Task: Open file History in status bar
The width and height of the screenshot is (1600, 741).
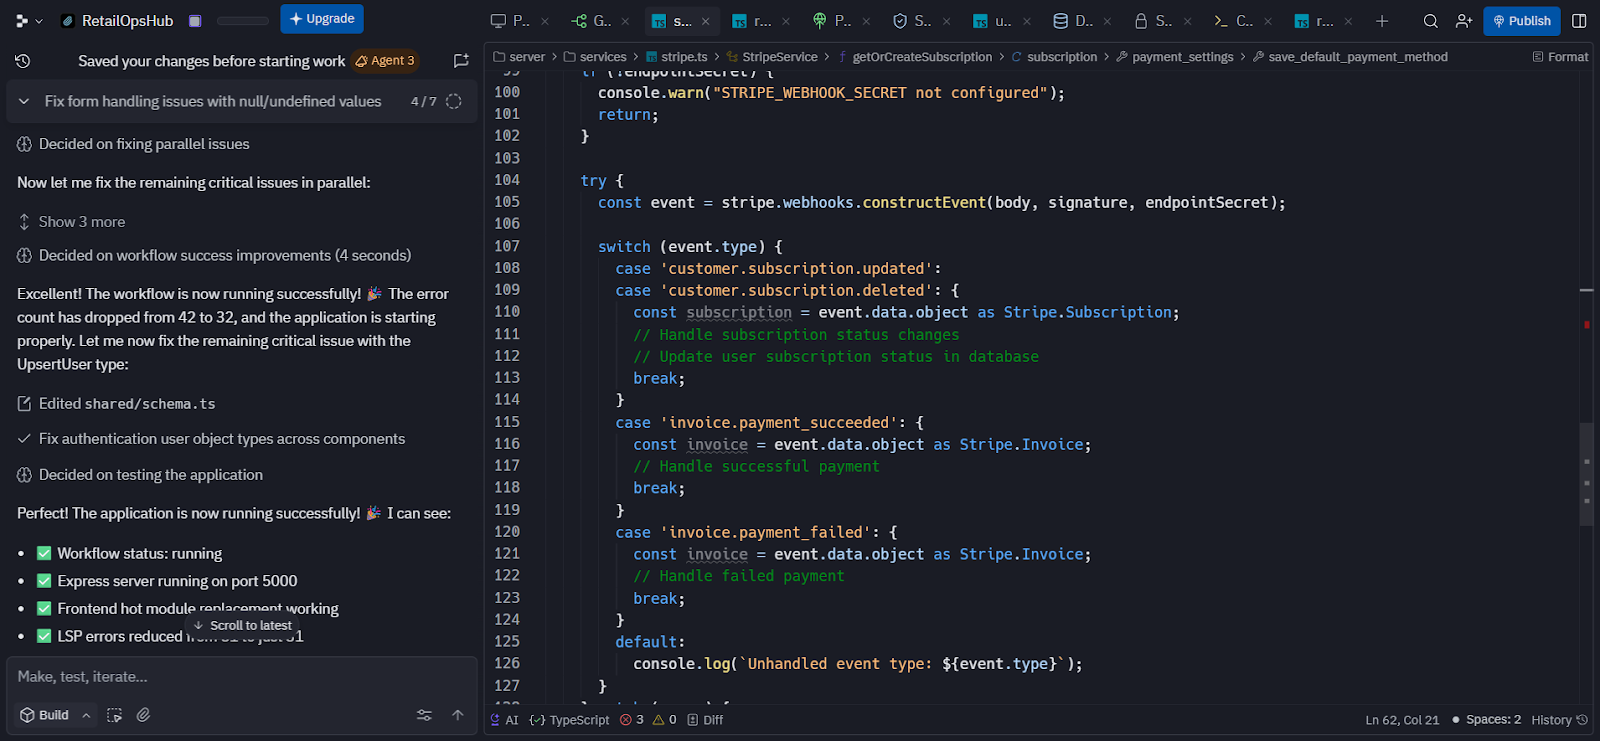Action: pyautogui.click(x=1559, y=720)
